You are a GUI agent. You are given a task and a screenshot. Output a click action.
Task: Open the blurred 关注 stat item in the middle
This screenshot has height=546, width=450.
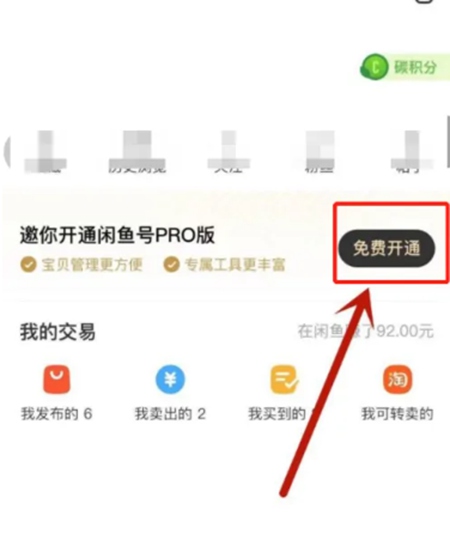click(x=228, y=152)
